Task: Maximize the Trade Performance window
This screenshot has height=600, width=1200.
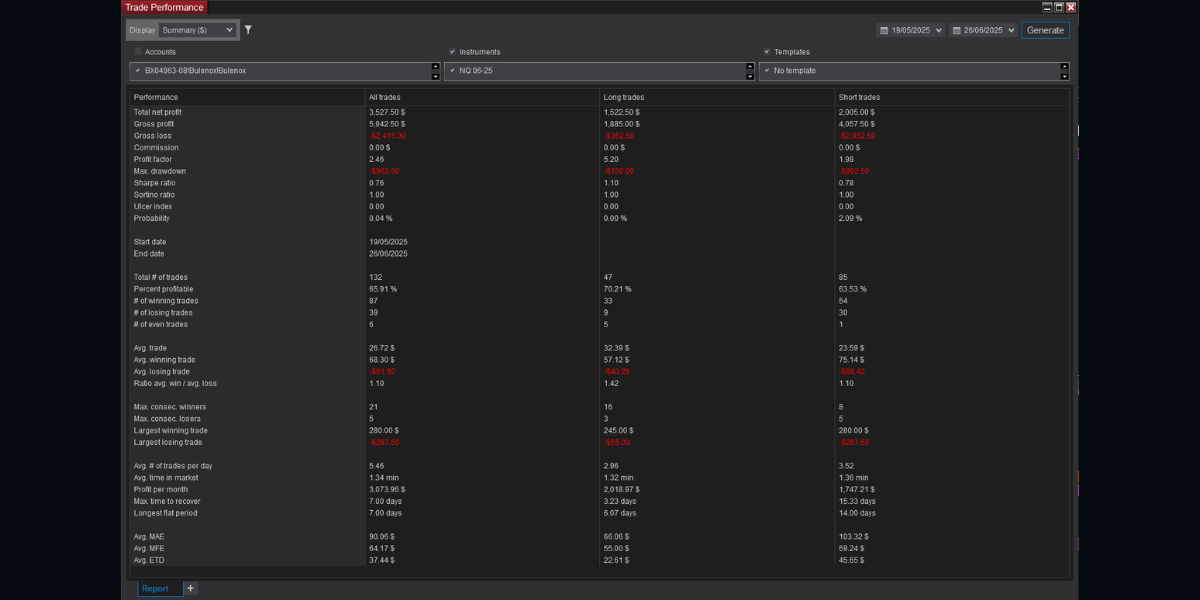Action: (x=1059, y=7)
